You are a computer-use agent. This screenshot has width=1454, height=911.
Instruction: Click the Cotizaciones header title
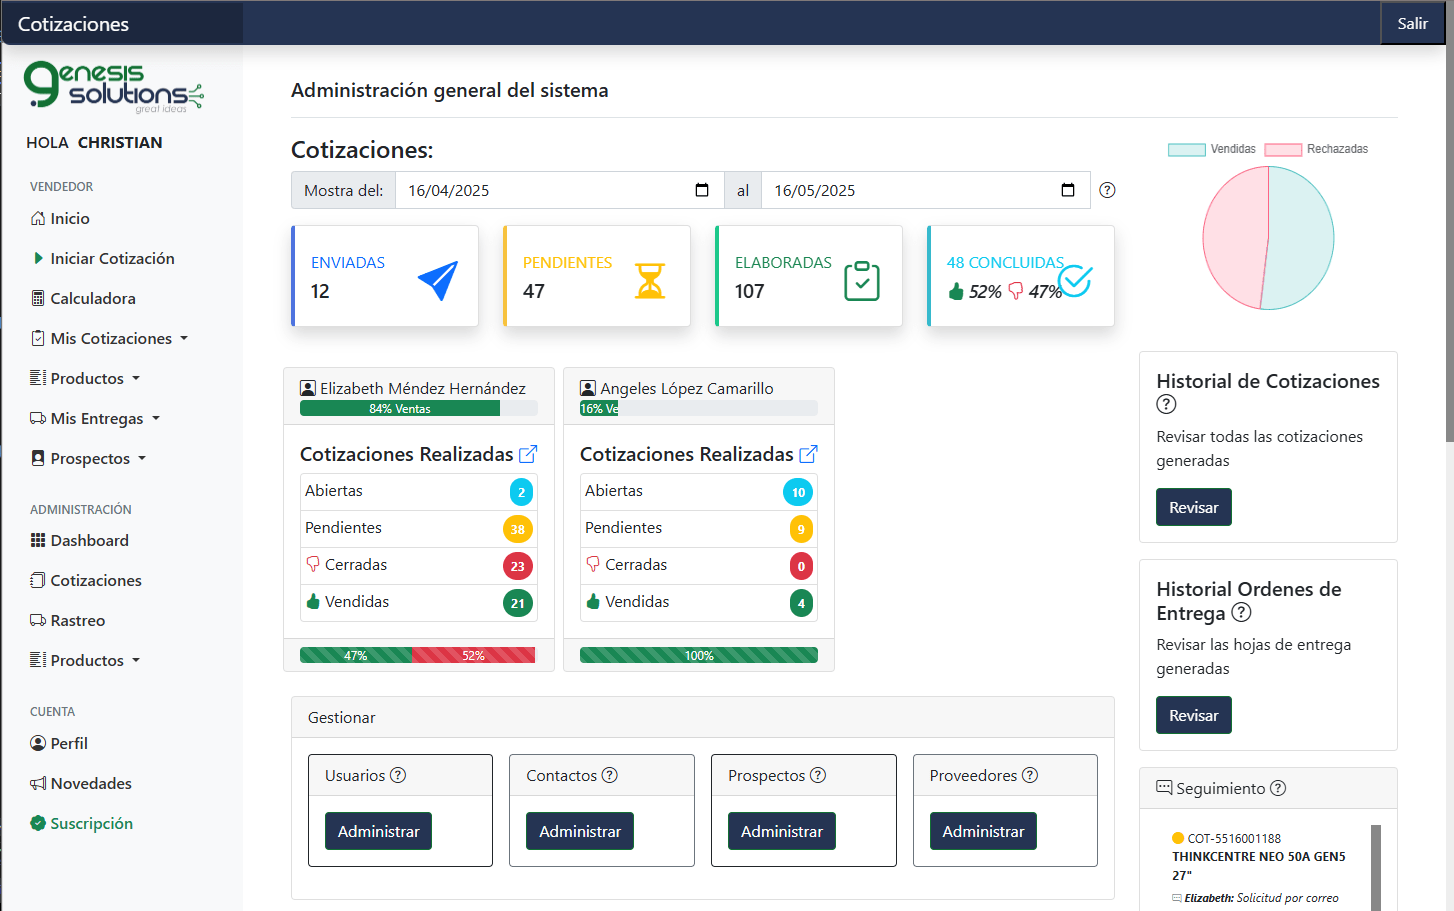[x=73, y=24]
